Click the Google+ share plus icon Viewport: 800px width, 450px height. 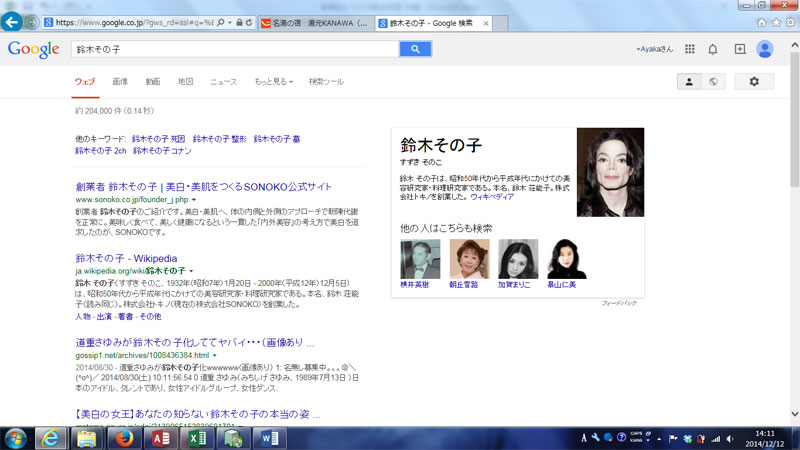pyautogui.click(x=740, y=49)
